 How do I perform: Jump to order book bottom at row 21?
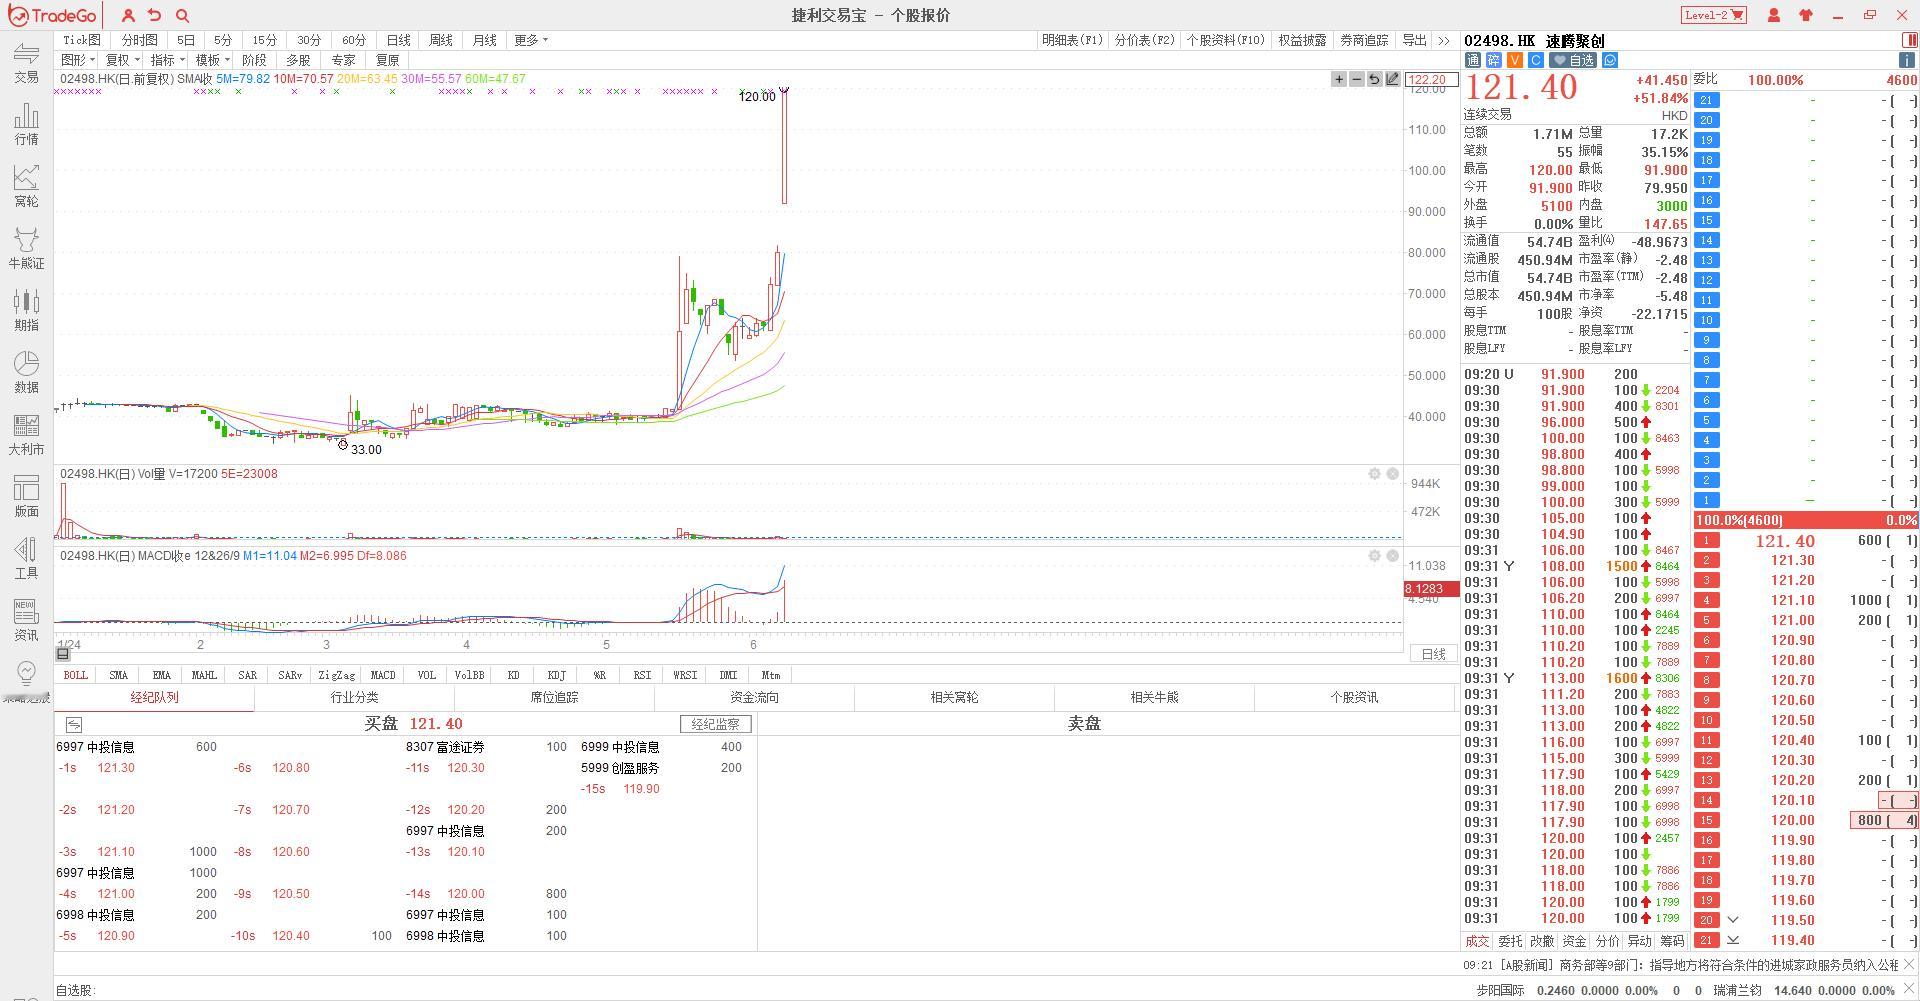tap(1733, 940)
